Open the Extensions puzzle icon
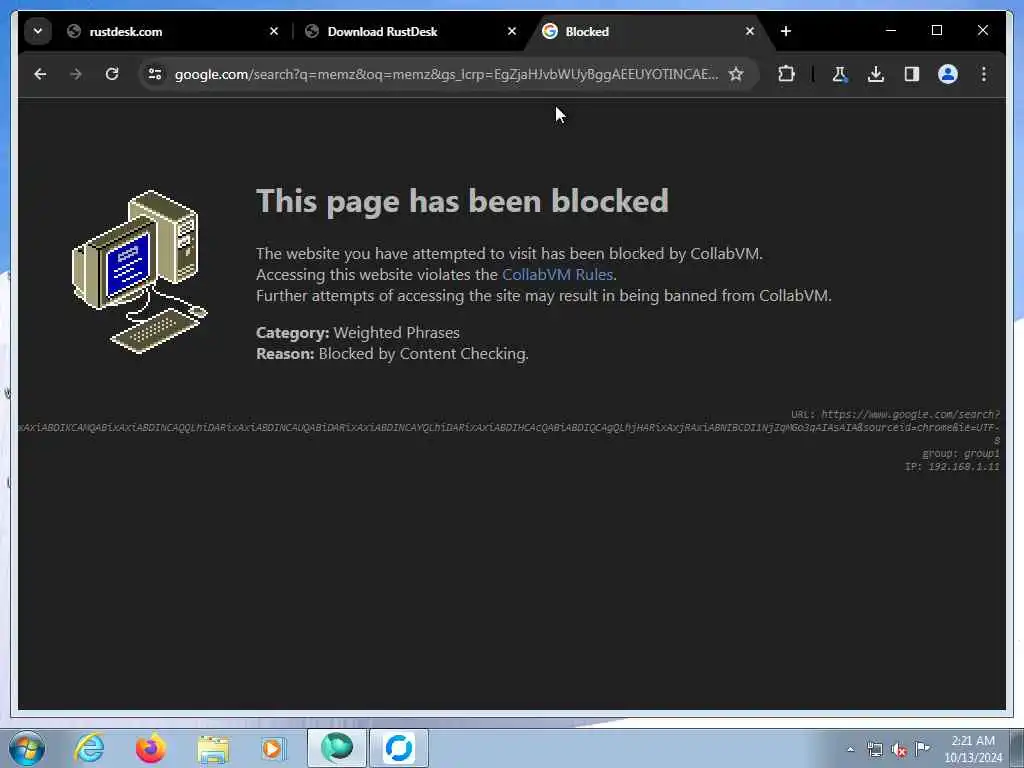Viewport: 1024px width, 768px height. point(786,74)
